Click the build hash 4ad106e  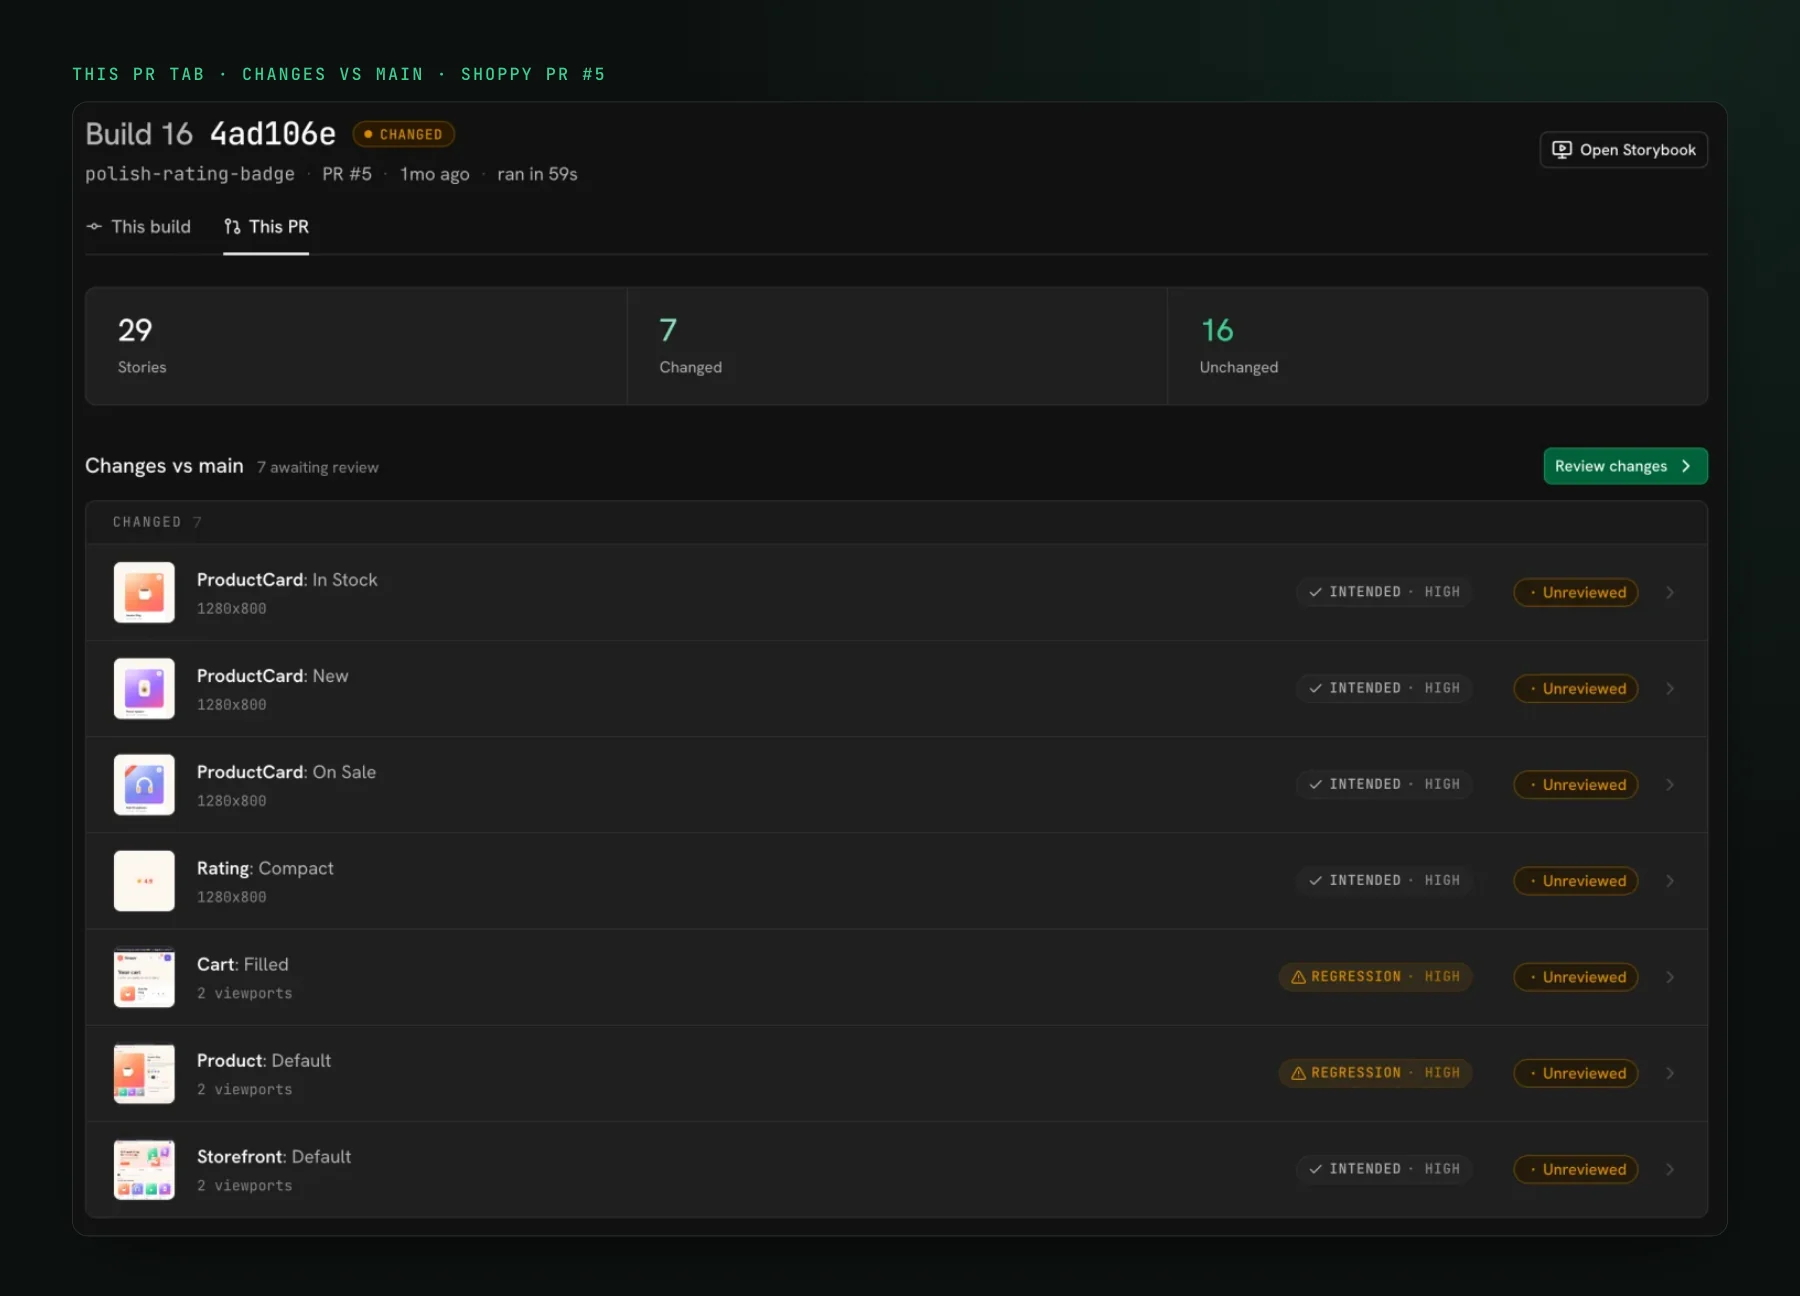[273, 133]
